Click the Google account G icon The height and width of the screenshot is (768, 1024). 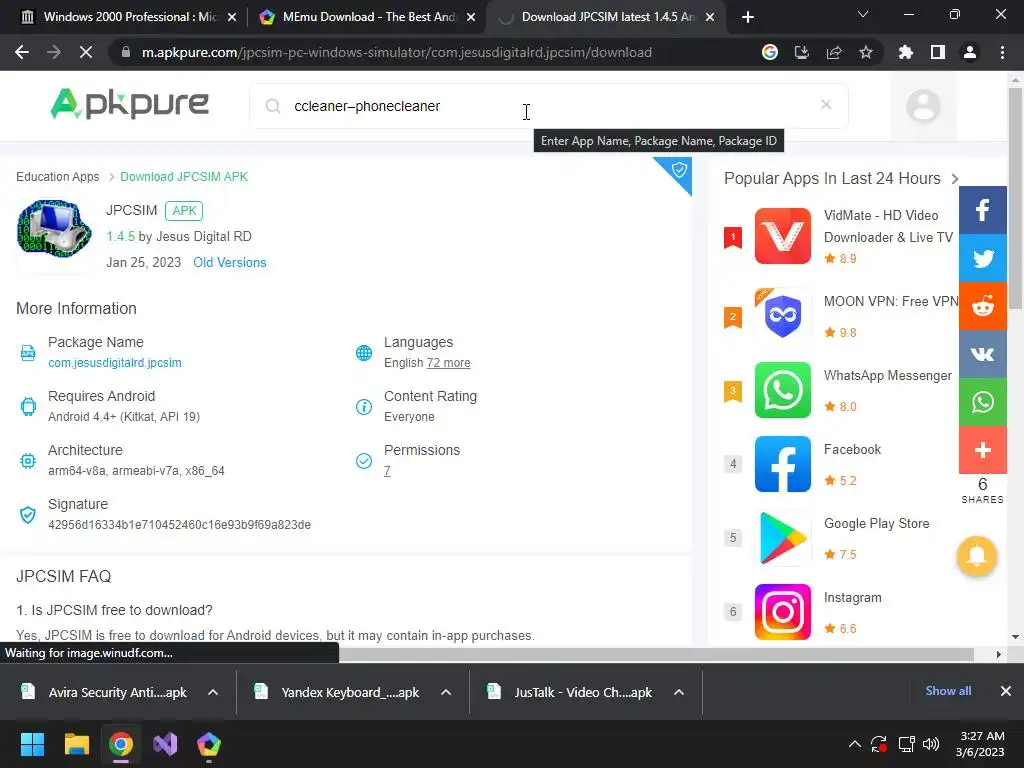point(769,52)
